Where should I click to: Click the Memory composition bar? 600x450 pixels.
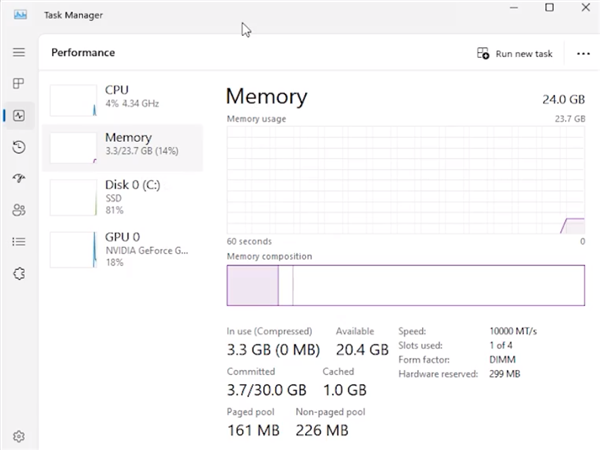(x=405, y=285)
